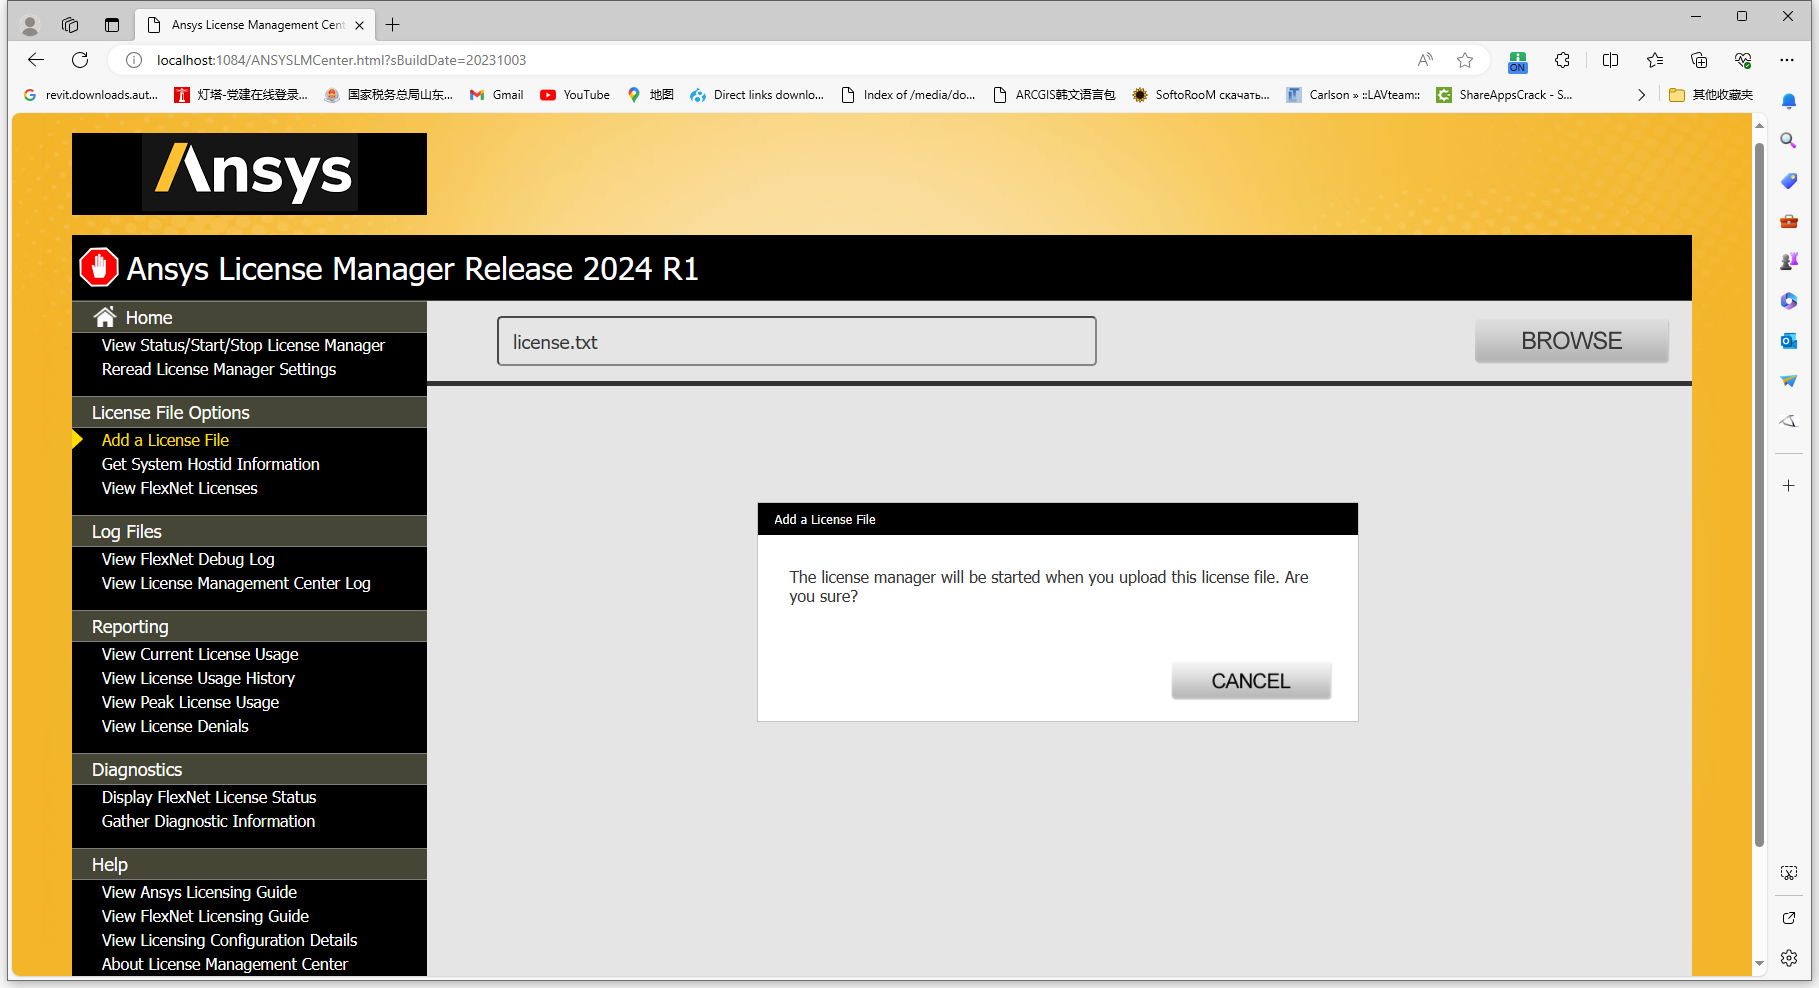View site information icon in address bar
The width and height of the screenshot is (1819, 988).
coord(133,60)
